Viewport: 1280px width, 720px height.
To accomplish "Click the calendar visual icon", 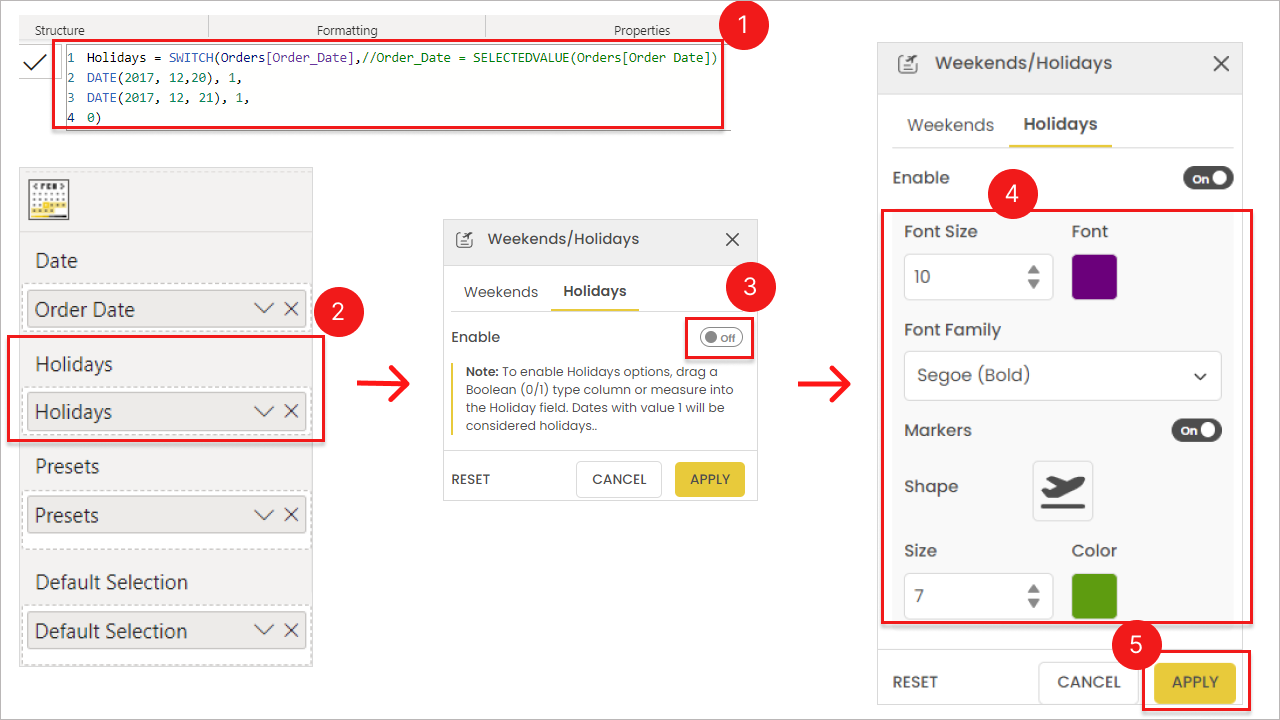I will [x=49, y=200].
